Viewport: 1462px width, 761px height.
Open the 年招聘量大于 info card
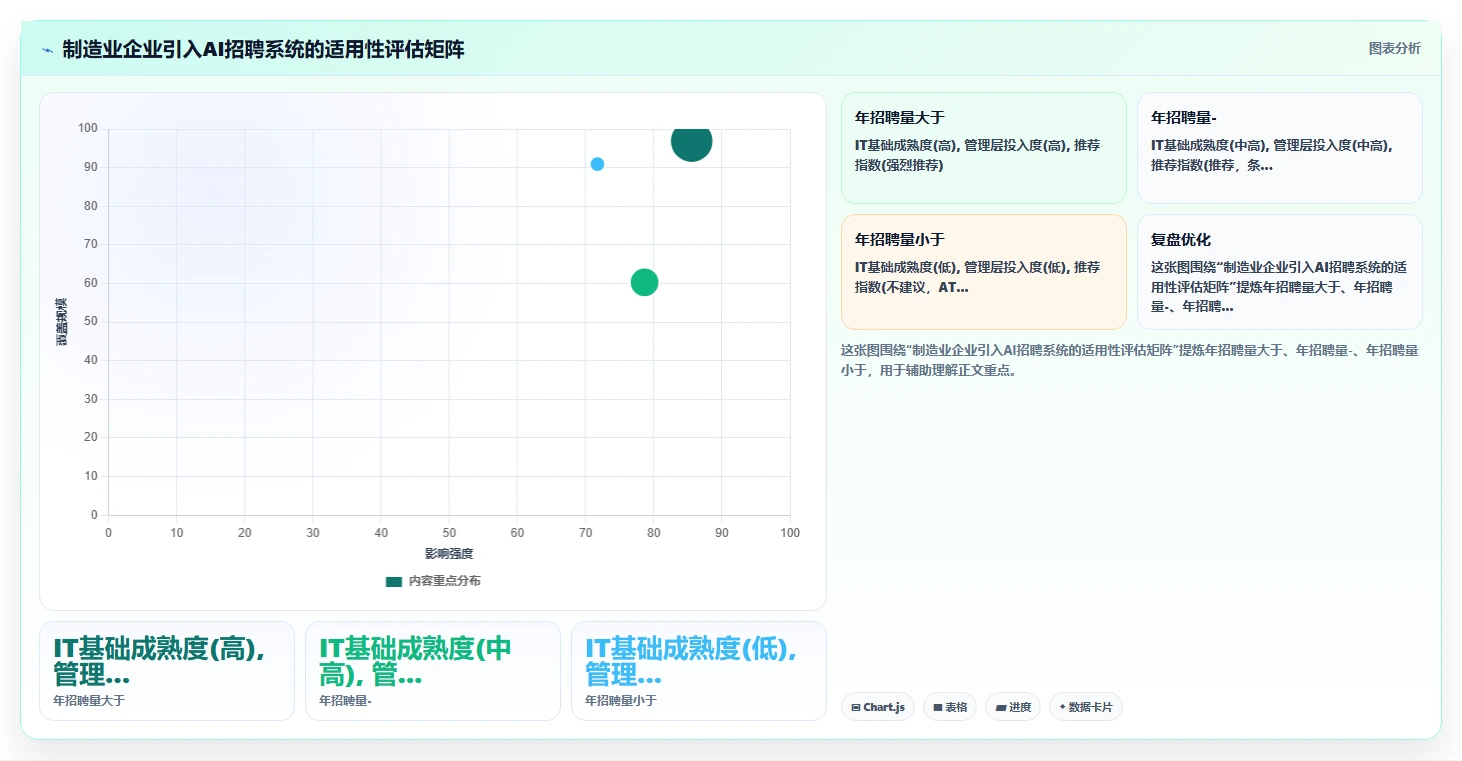point(984,148)
